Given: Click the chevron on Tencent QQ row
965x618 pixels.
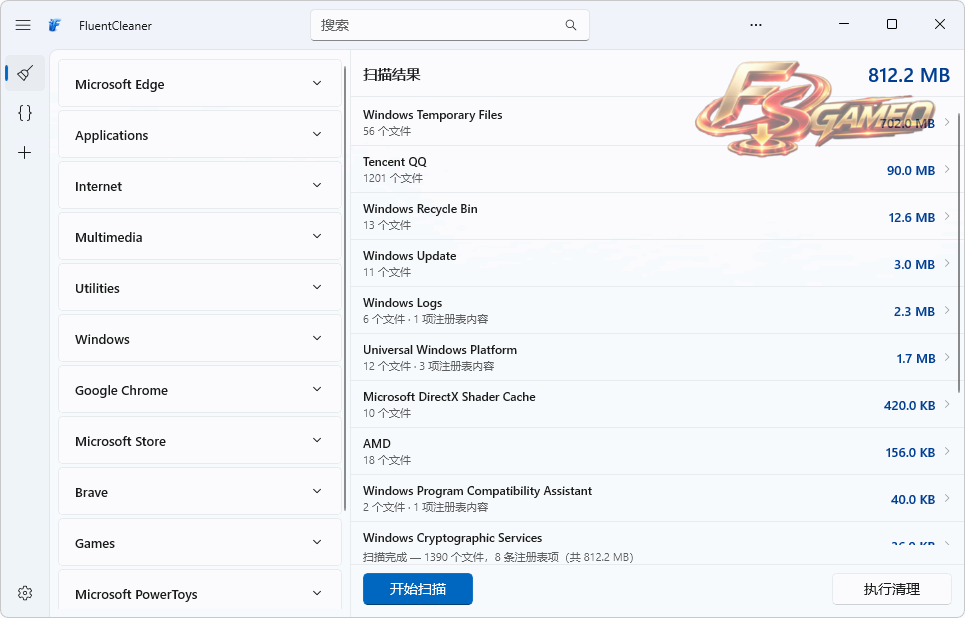Looking at the screenshot, I should click(x=947, y=169).
